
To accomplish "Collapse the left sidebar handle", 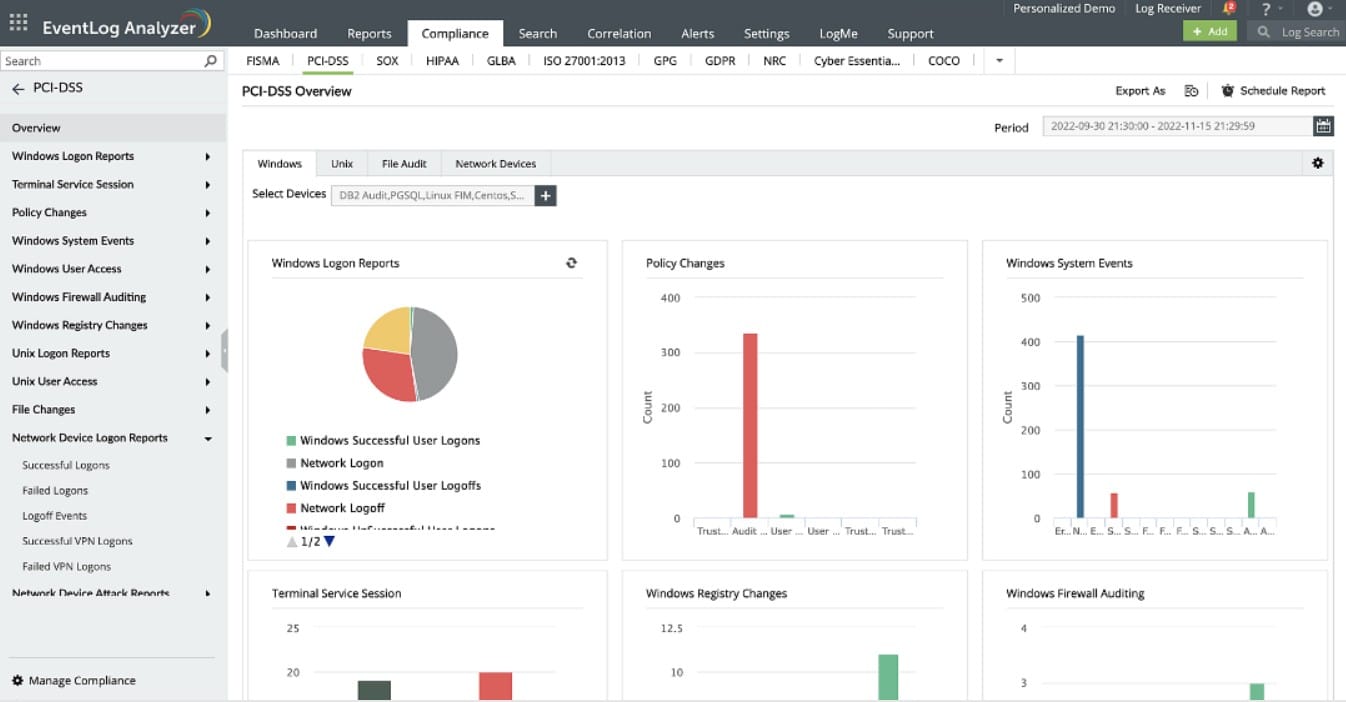I will click(224, 351).
